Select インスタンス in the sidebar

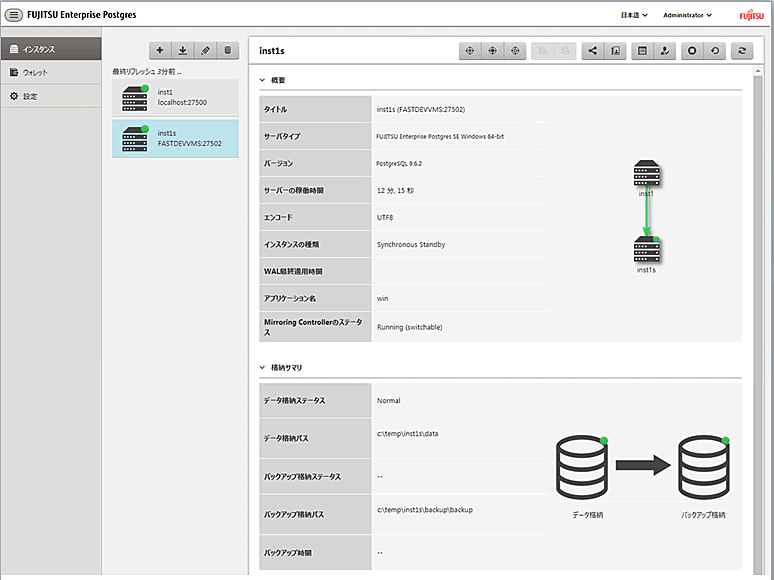click(x=51, y=49)
